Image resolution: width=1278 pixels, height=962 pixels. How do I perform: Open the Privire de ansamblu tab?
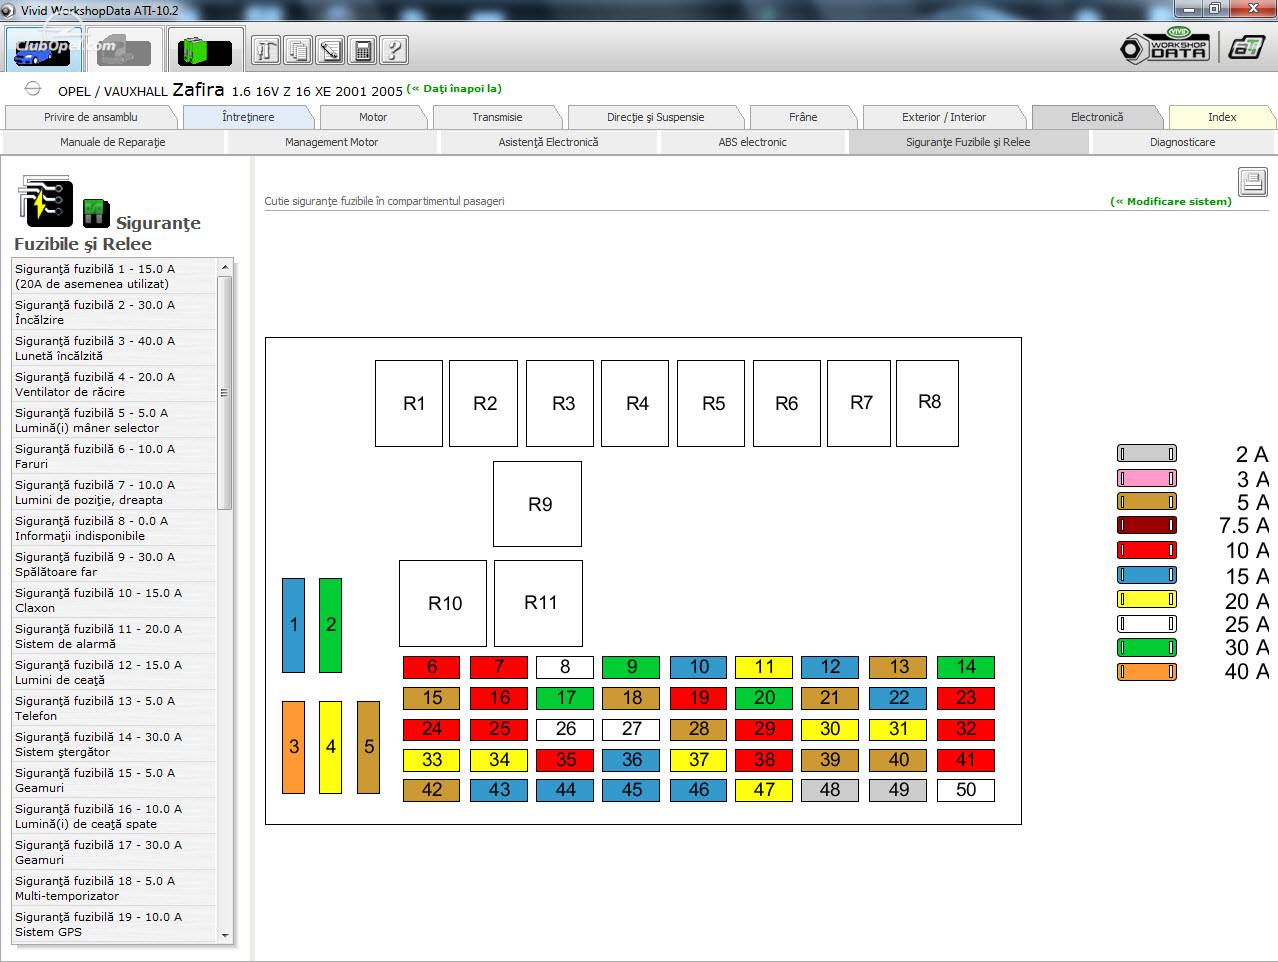[x=91, y=117]
